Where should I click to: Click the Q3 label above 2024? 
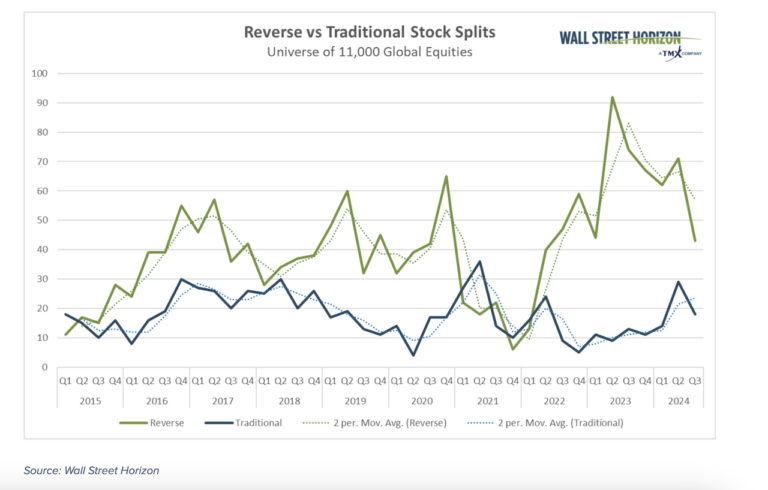pos(695,381)
